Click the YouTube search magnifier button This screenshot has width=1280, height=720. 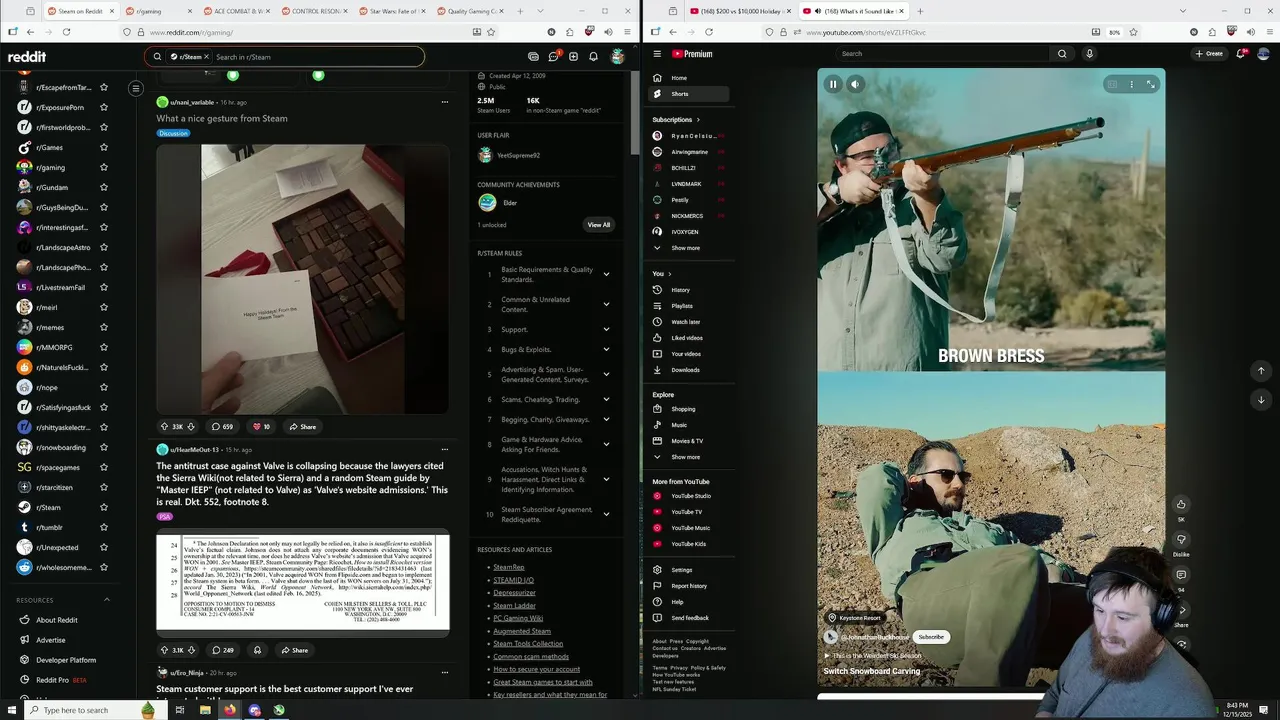[1062, 54]
